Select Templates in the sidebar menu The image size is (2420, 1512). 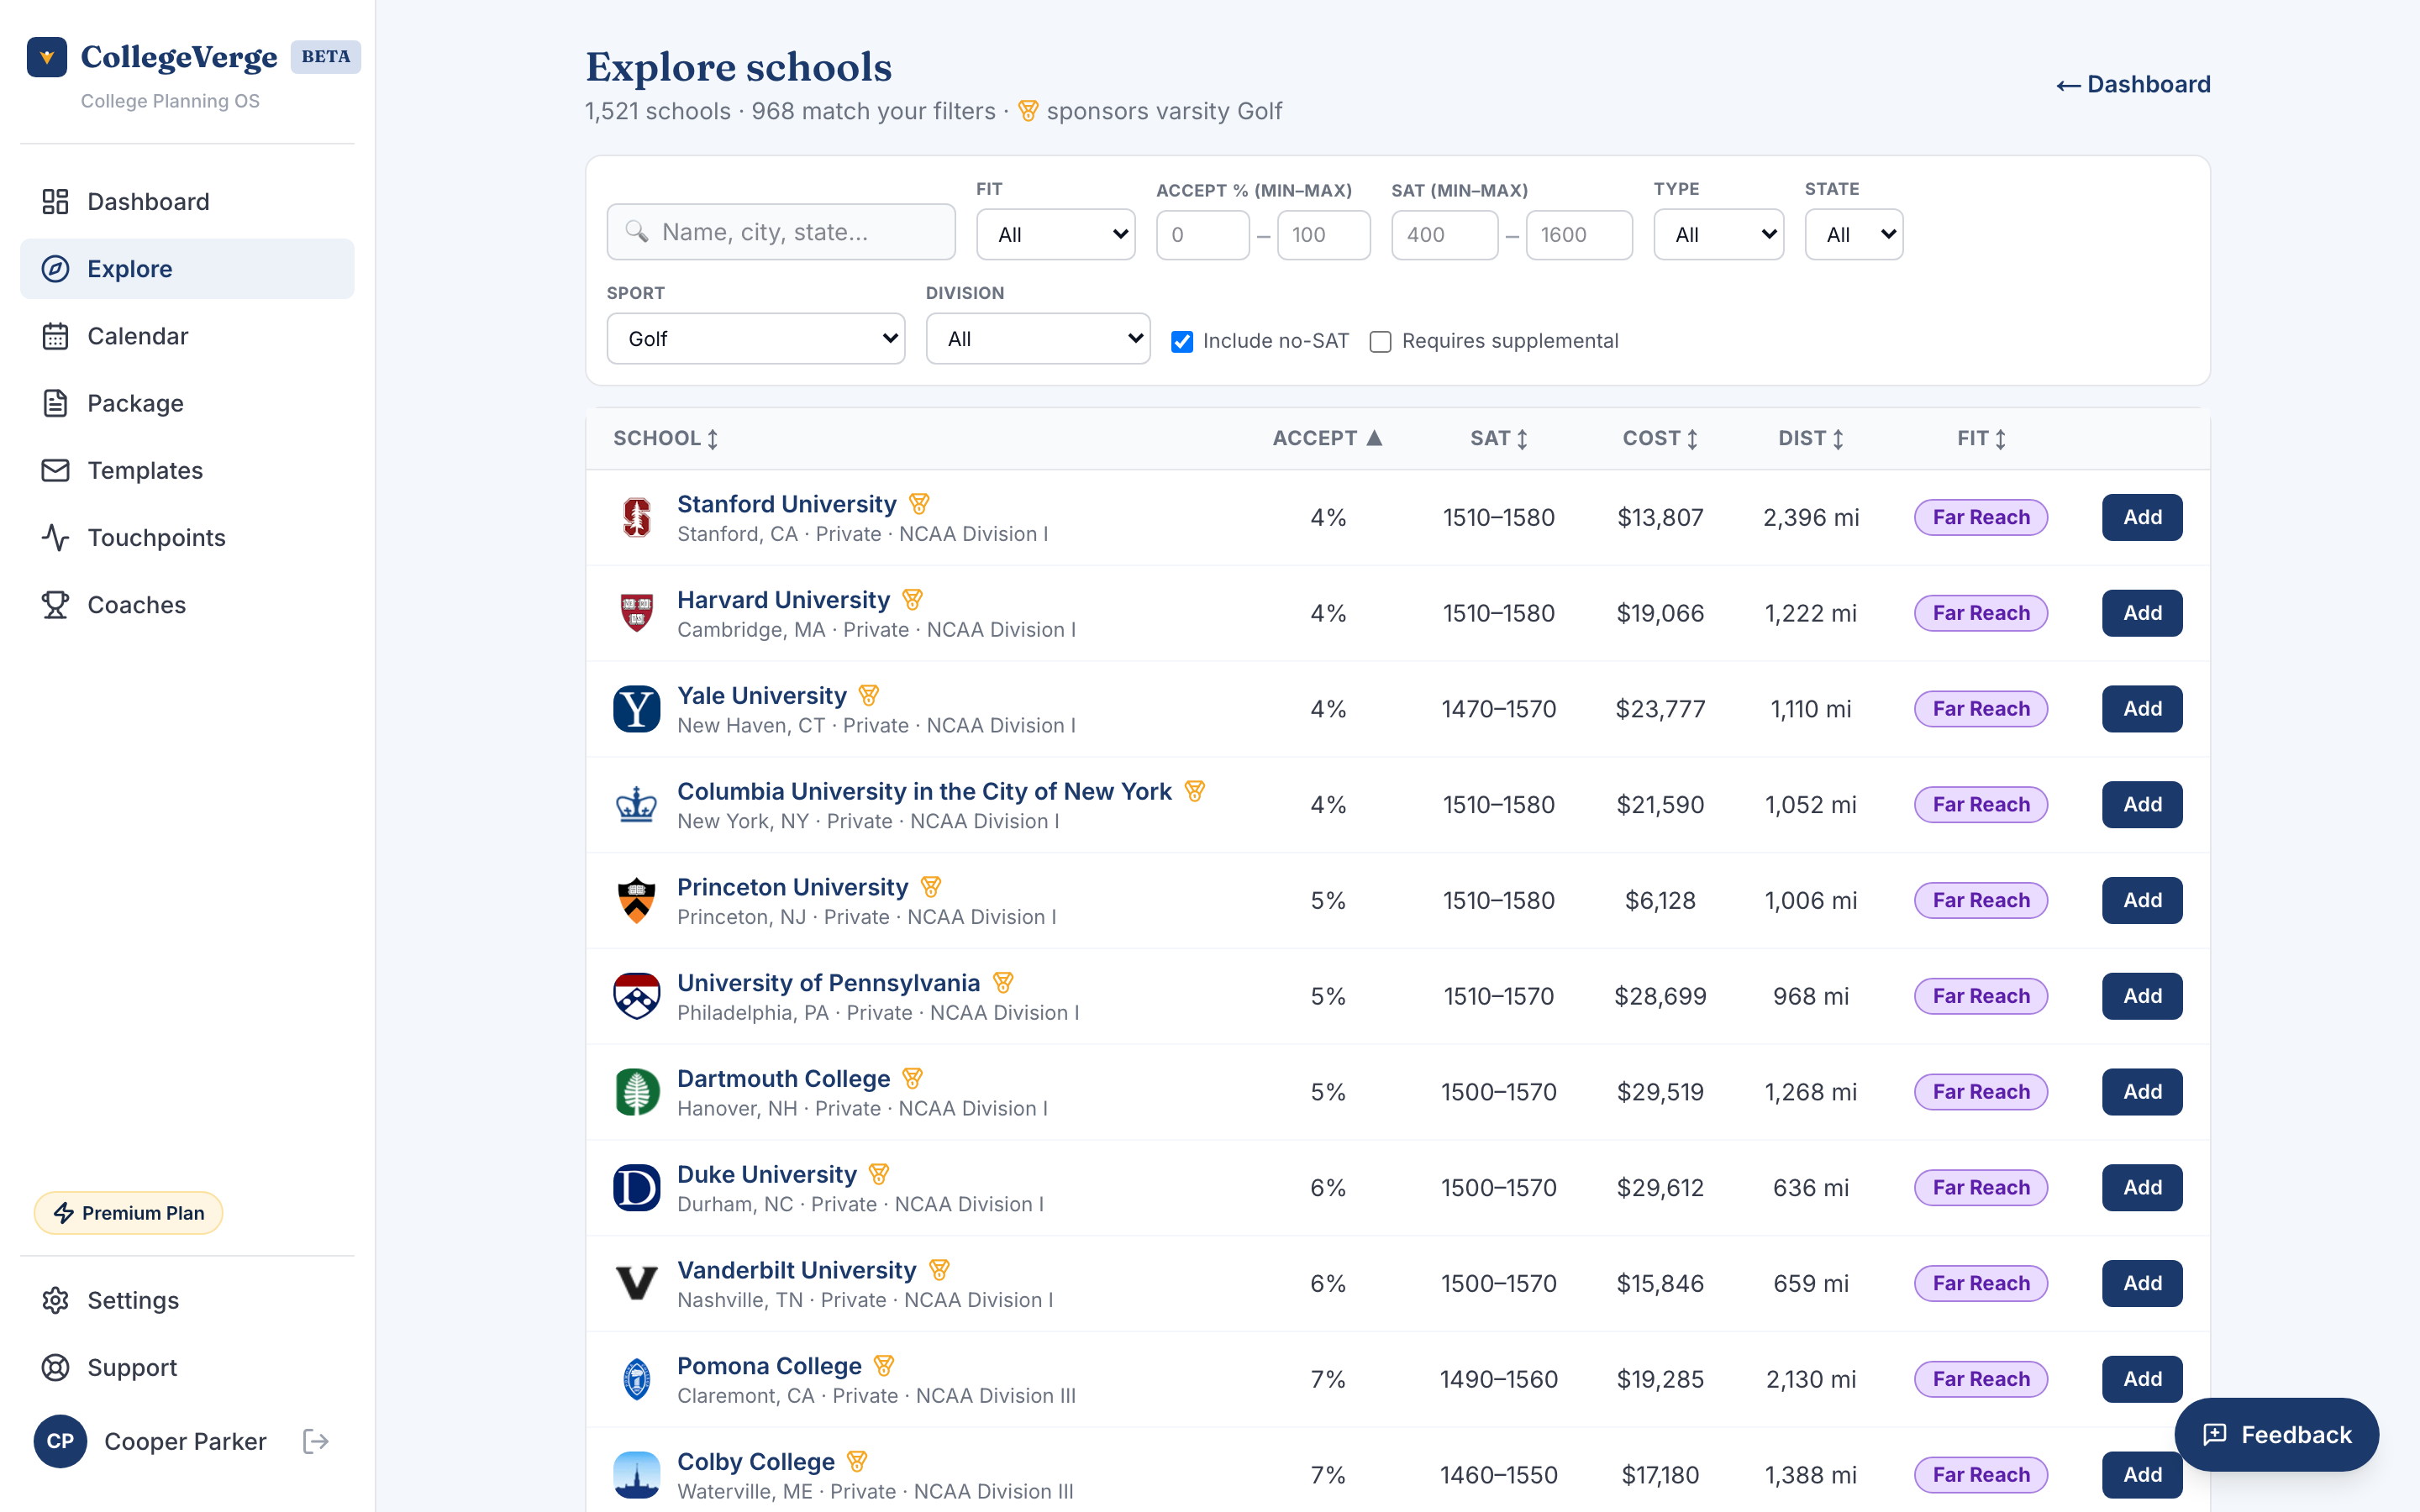point(187,470)
